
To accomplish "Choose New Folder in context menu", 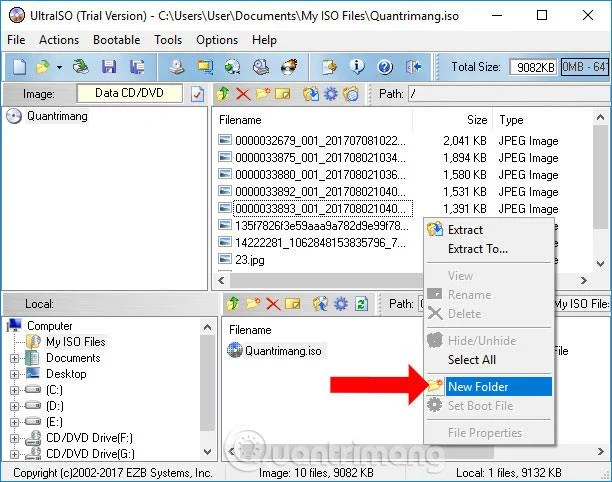I will tap(489, 386).
